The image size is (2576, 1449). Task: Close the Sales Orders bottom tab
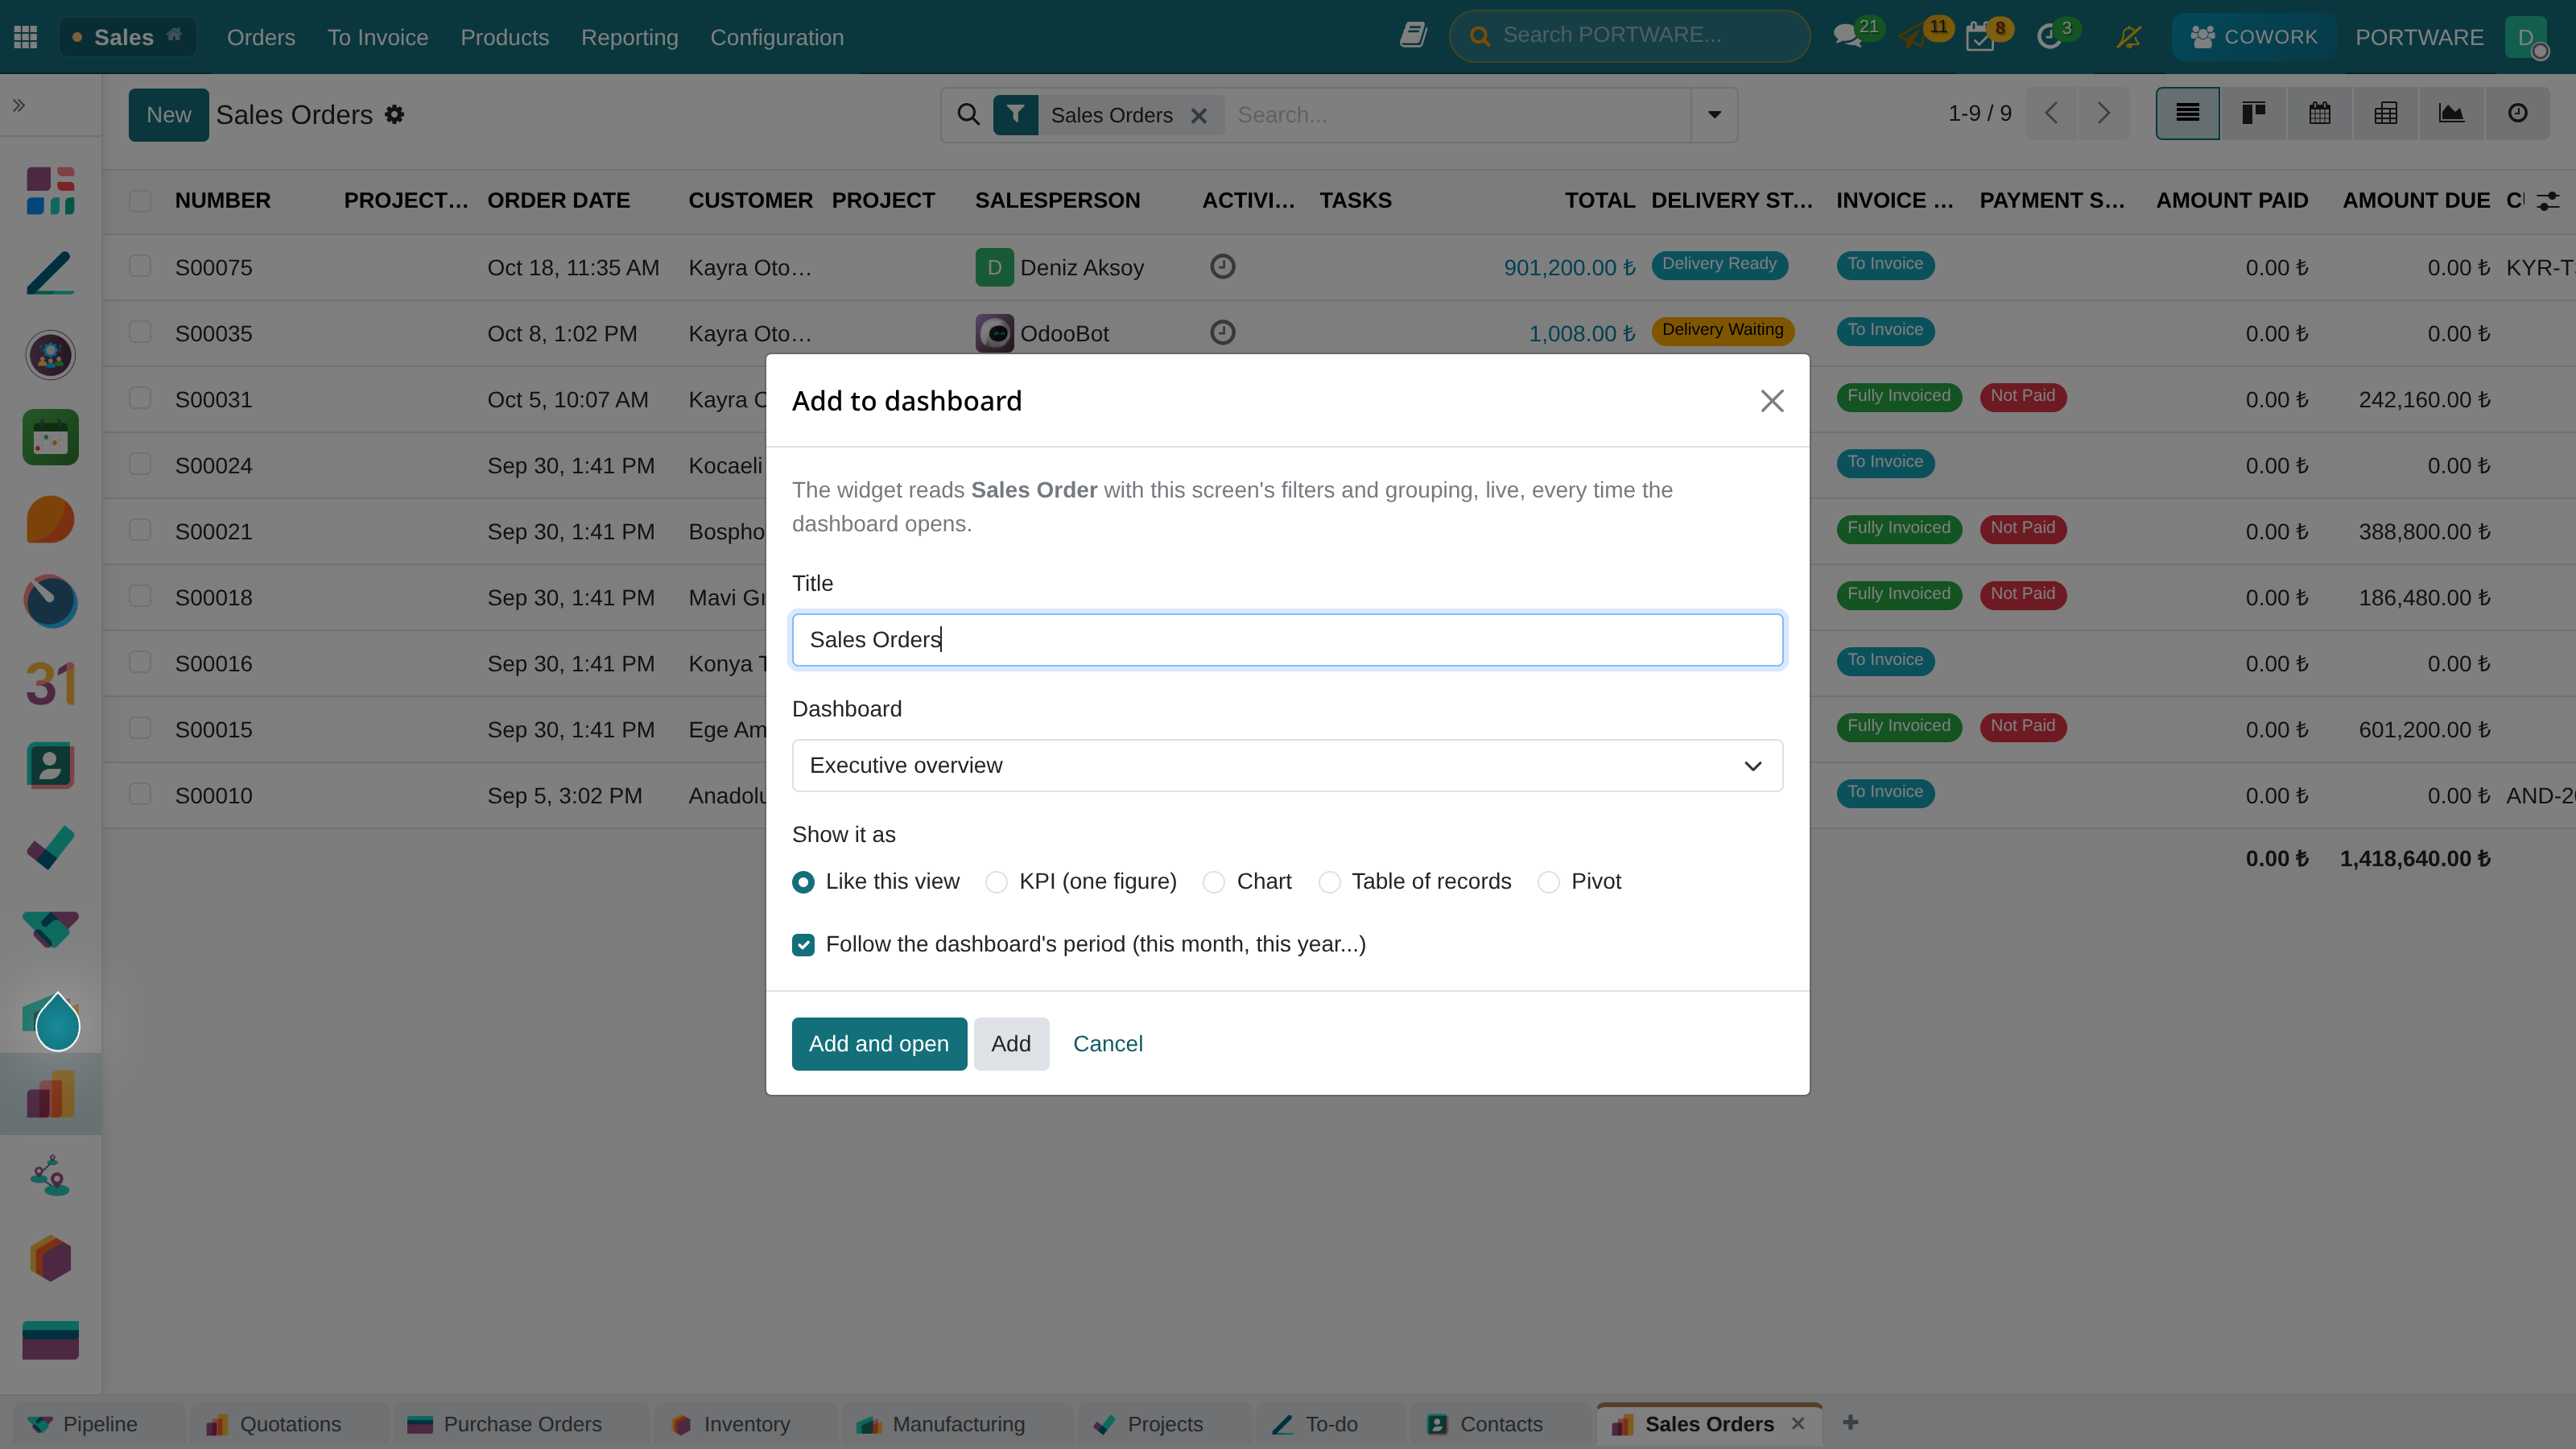(x=1798, y=1423)
